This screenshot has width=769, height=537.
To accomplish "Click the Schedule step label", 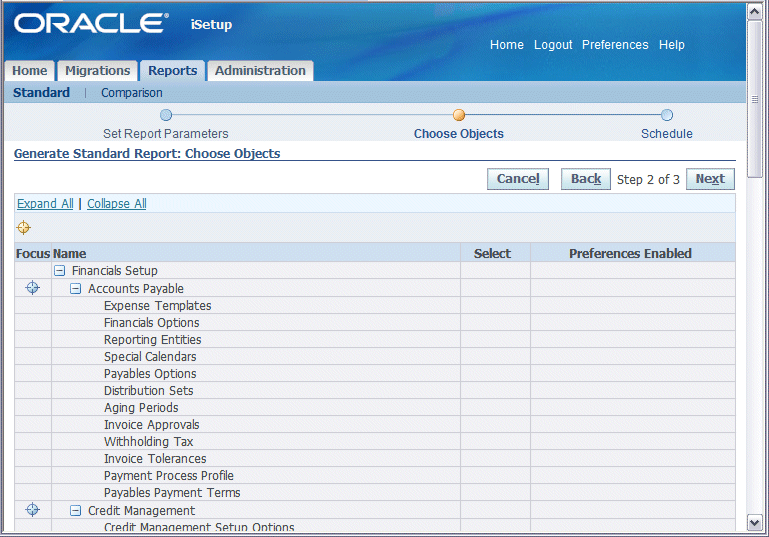I will 666,133.
